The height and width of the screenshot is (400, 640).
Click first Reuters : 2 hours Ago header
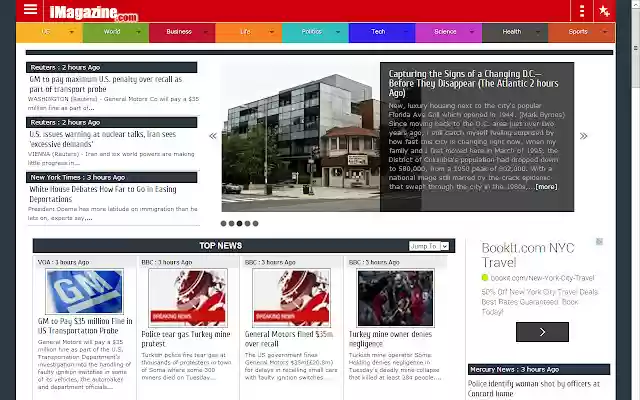[x=111, y=67]
